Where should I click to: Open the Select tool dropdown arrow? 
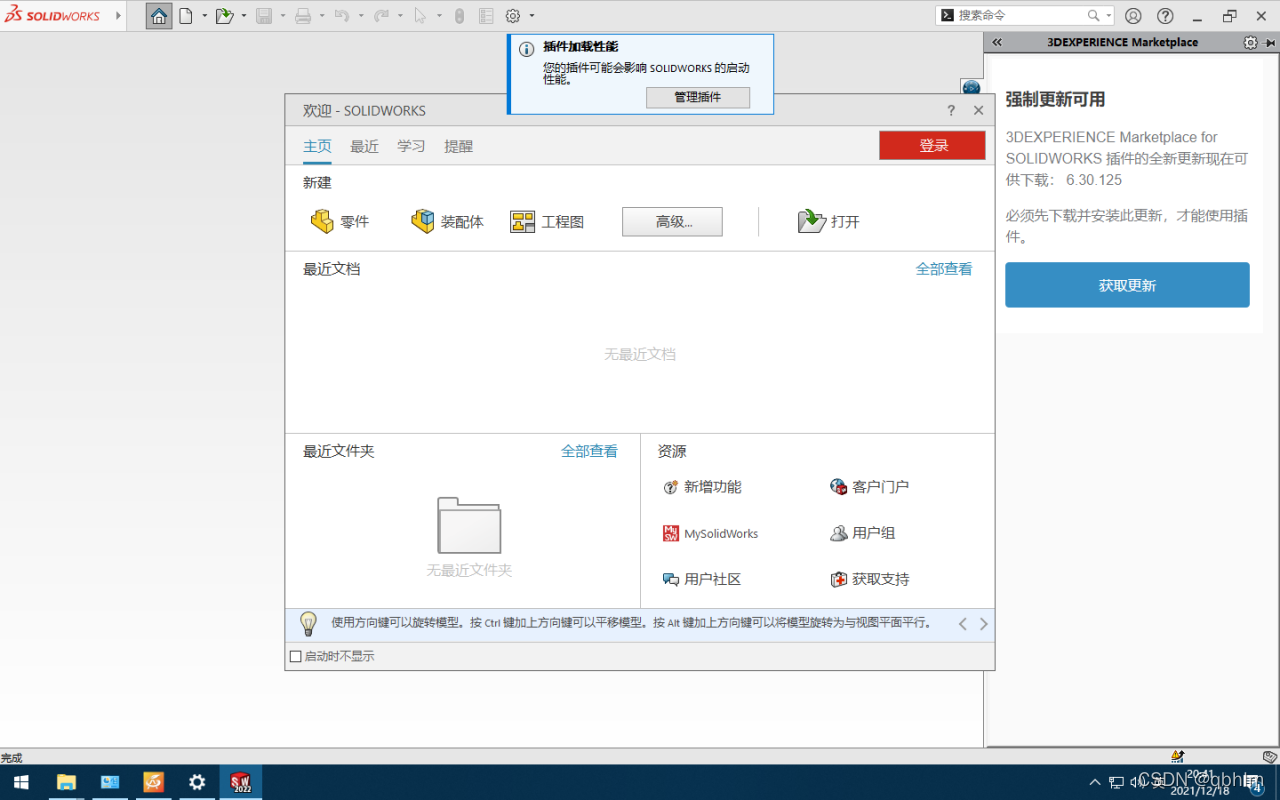pos(439,16)
